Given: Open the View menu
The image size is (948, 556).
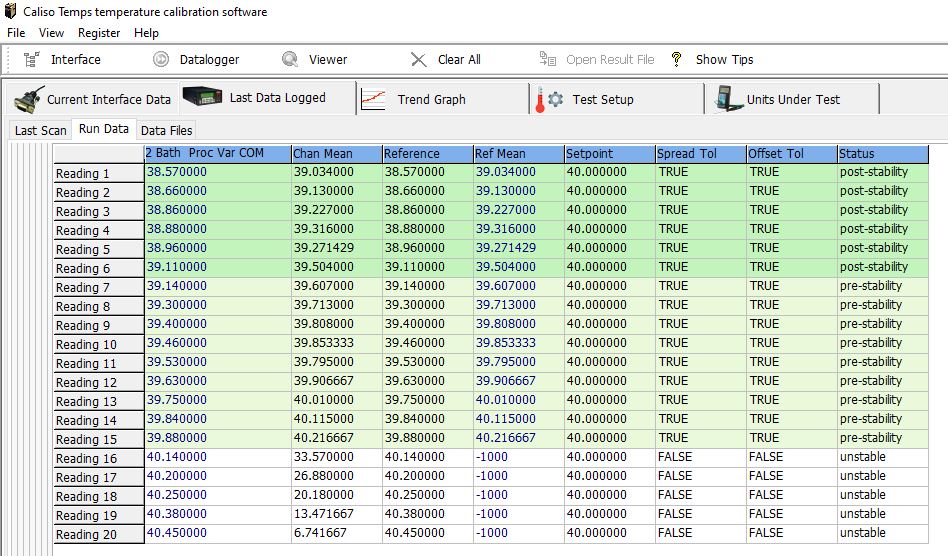Looking at the screenshot, I should [x=51, y=33].
